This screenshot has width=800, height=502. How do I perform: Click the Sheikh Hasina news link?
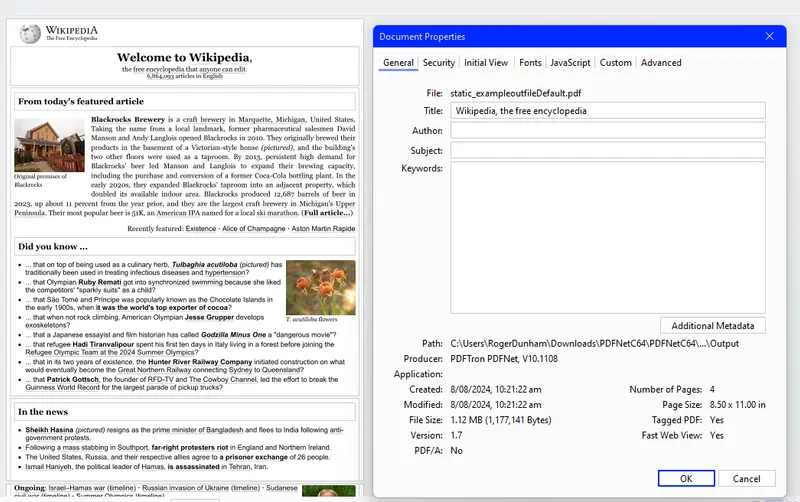(x=49, y=430)
